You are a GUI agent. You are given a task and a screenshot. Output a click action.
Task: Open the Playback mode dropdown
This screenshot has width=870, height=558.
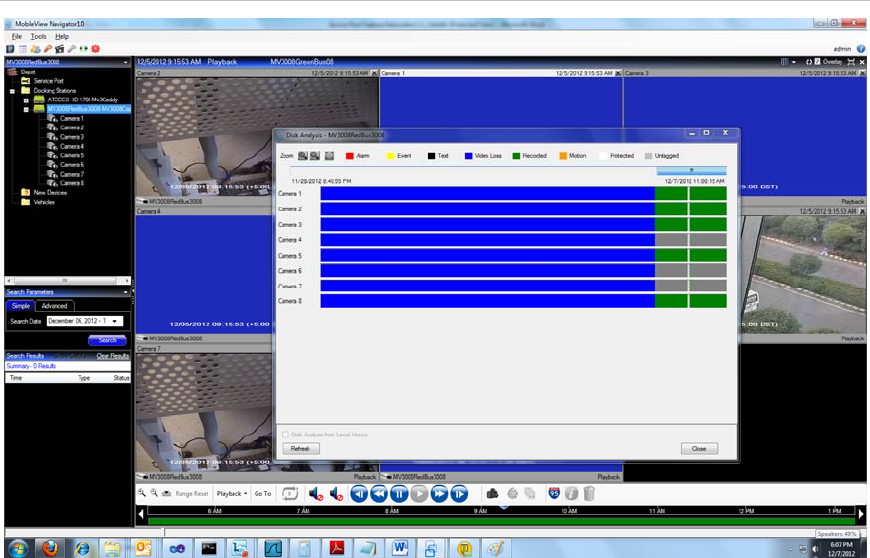(233, 494)
